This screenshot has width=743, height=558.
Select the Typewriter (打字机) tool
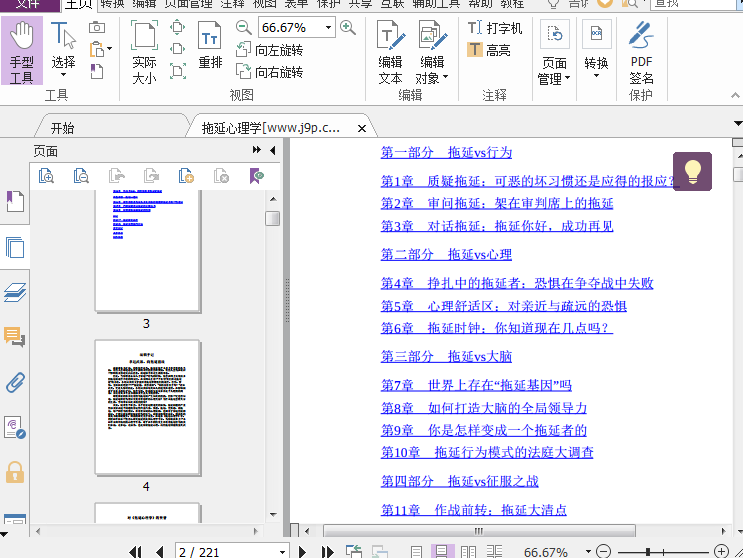(x=494, y=28)
